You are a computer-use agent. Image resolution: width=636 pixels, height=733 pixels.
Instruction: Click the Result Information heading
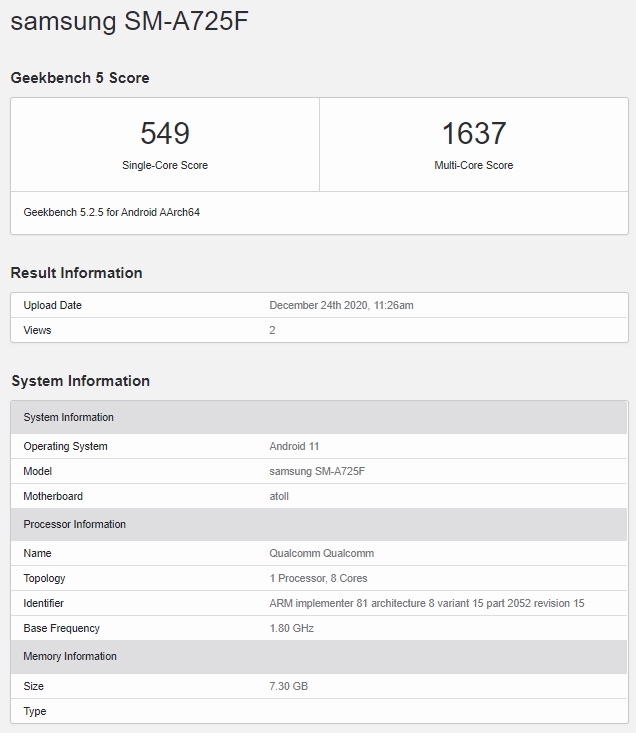(x=76, y=273)
